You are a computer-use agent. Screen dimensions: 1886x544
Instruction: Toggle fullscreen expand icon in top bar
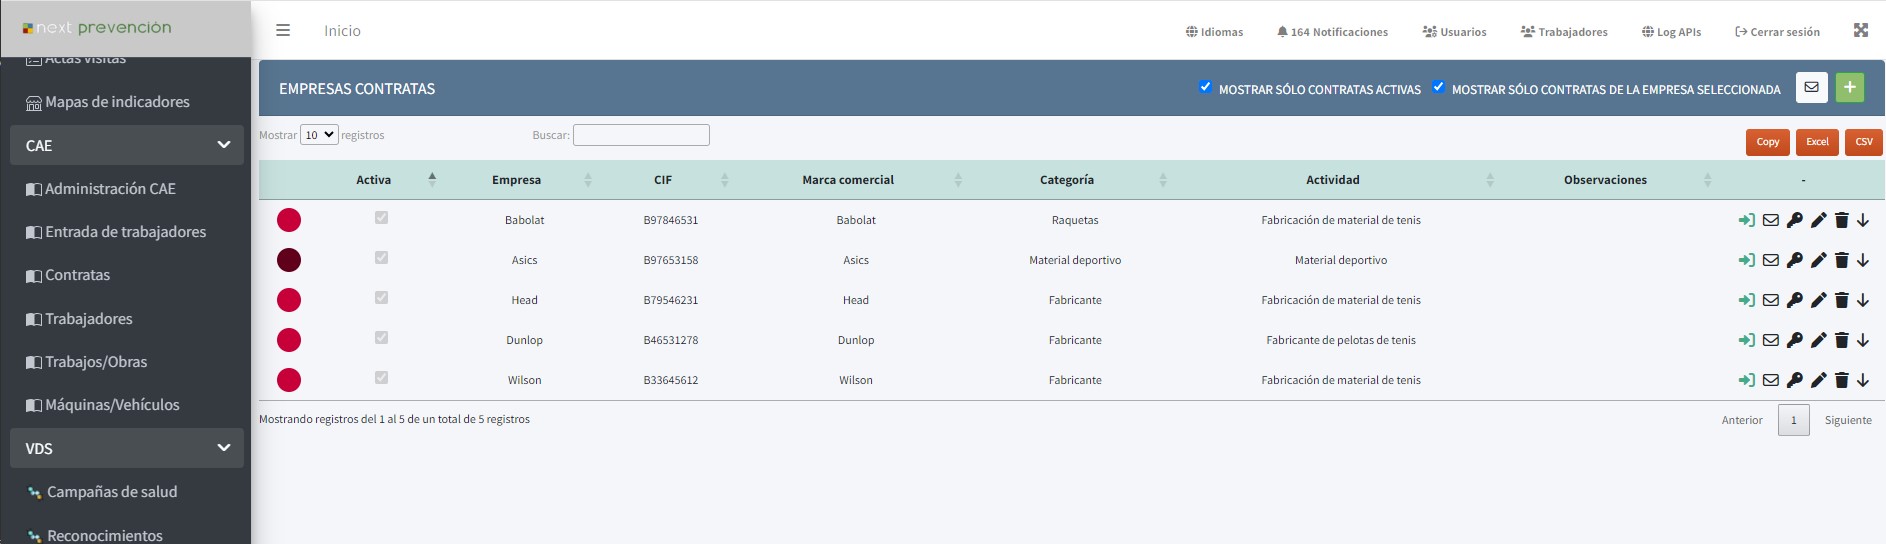tap(1860, 31)
